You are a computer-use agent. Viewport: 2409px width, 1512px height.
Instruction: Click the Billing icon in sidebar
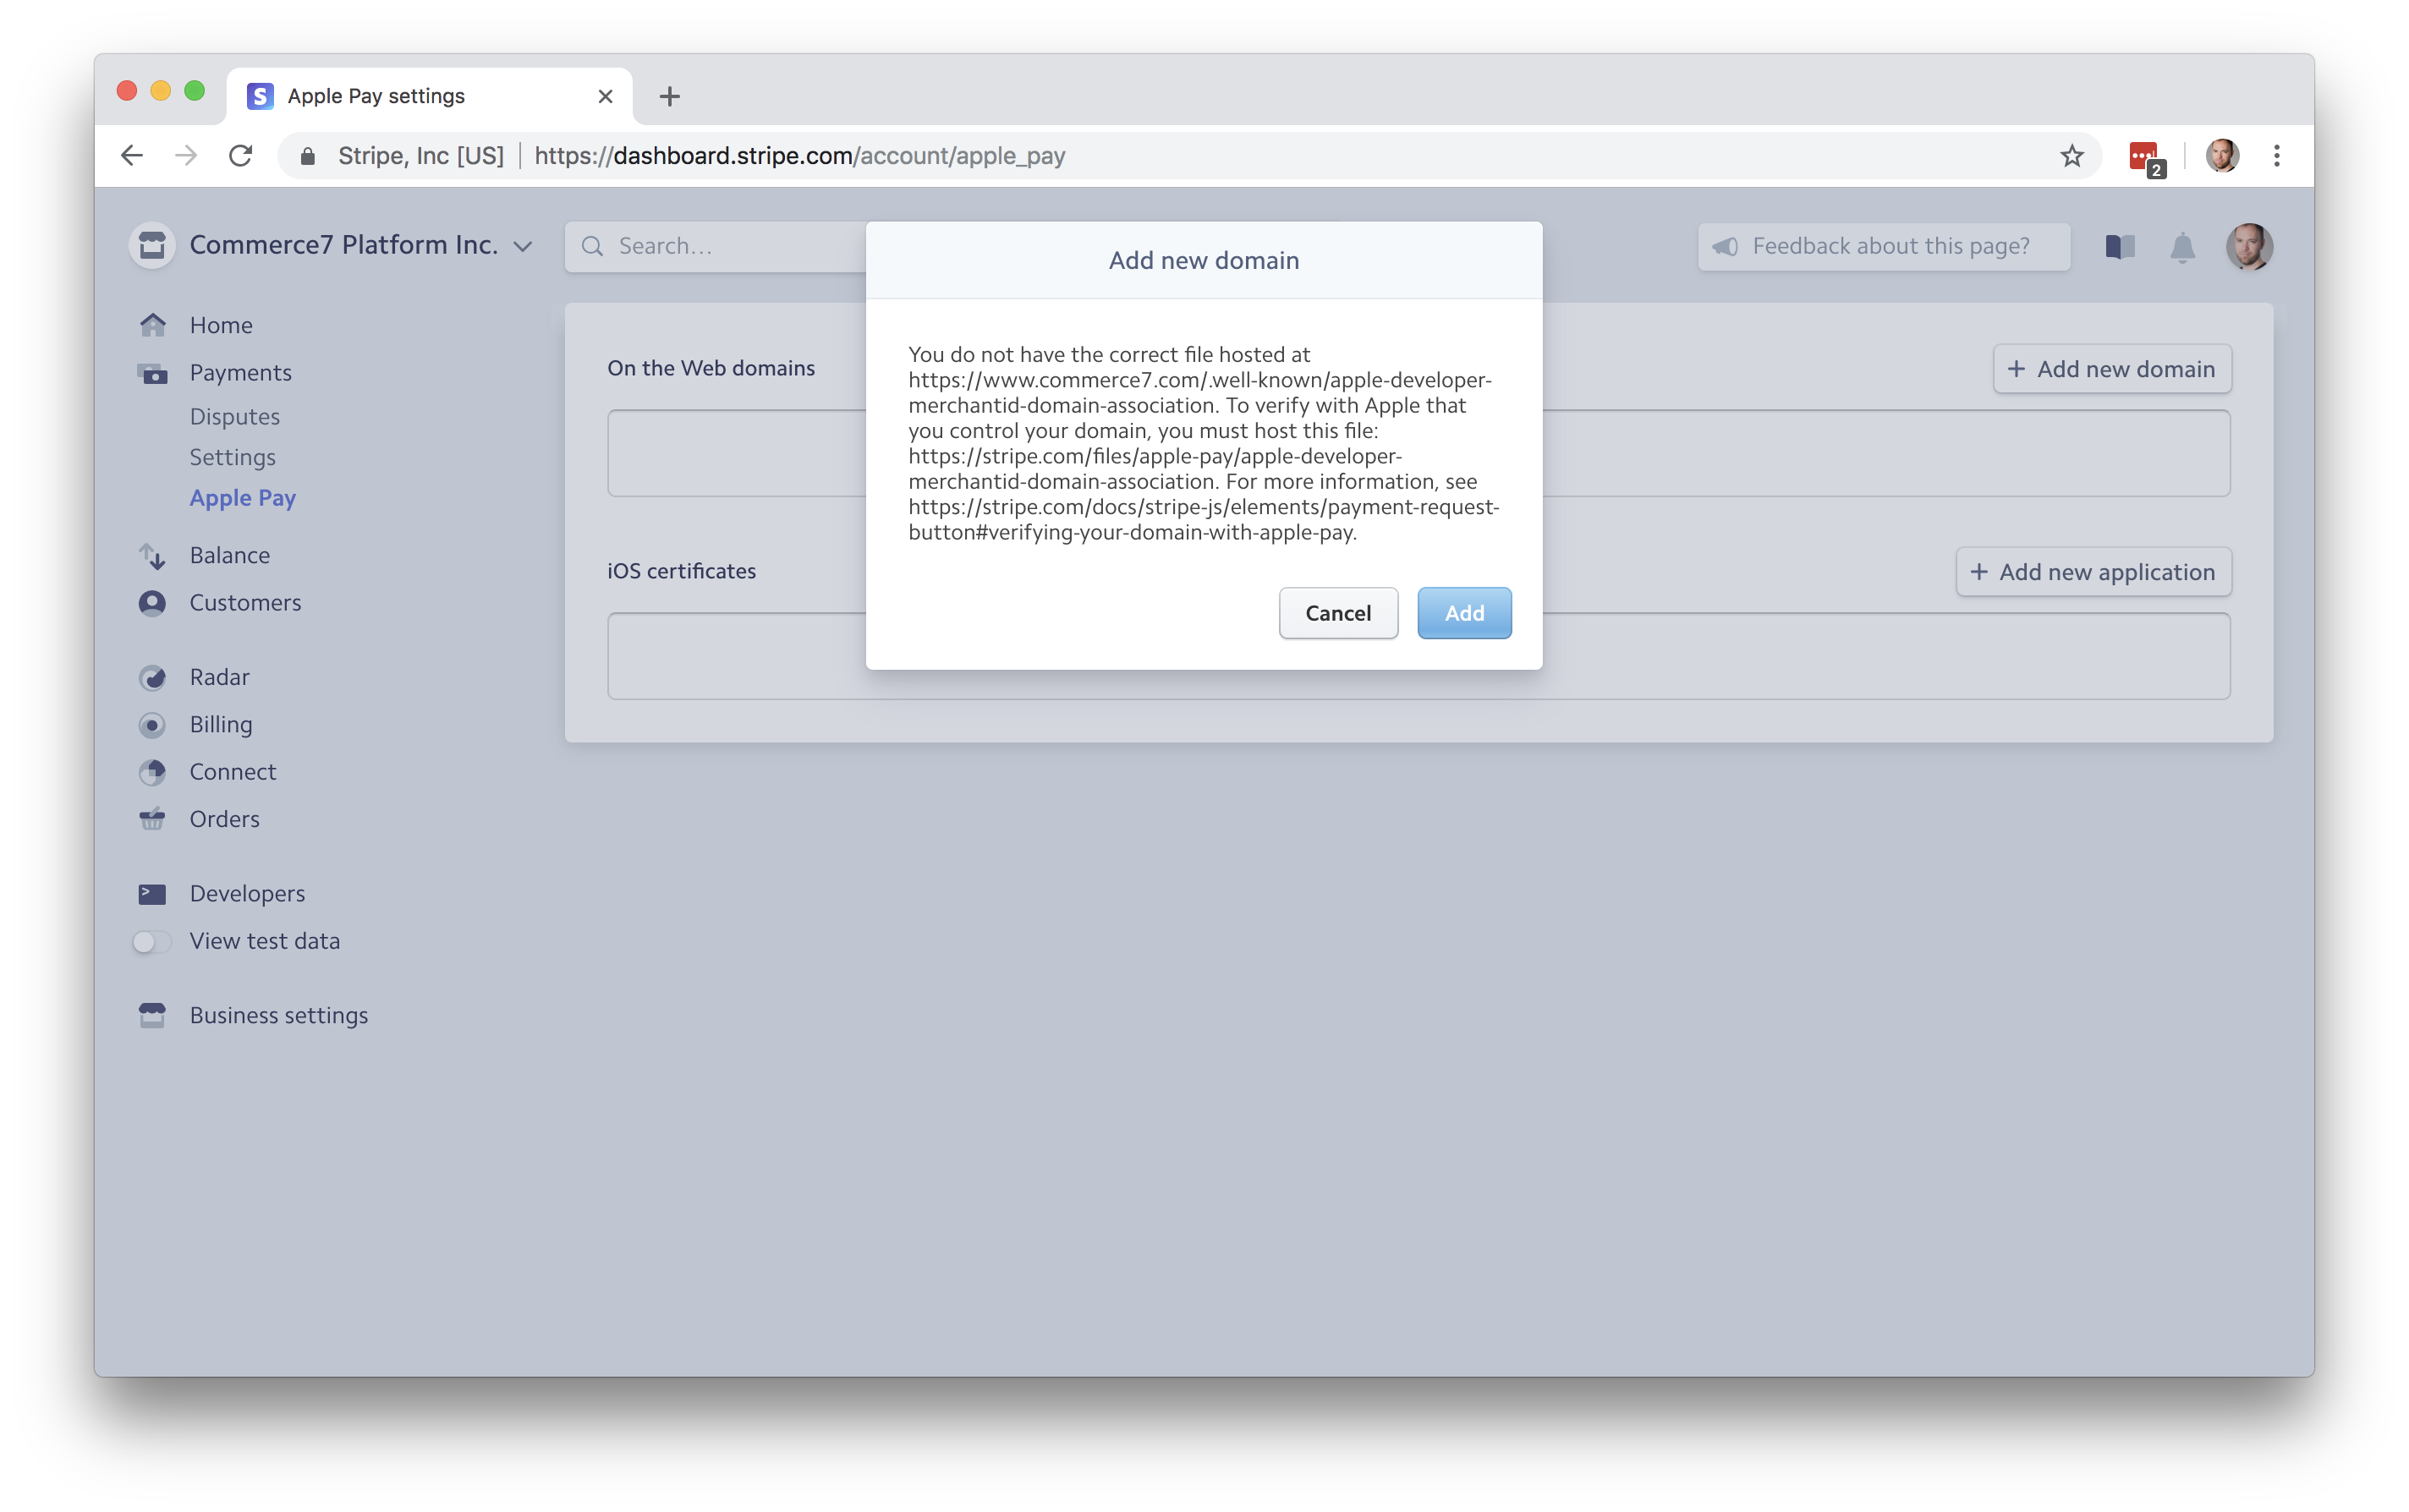pyautogui.click(x=152, y=725)
